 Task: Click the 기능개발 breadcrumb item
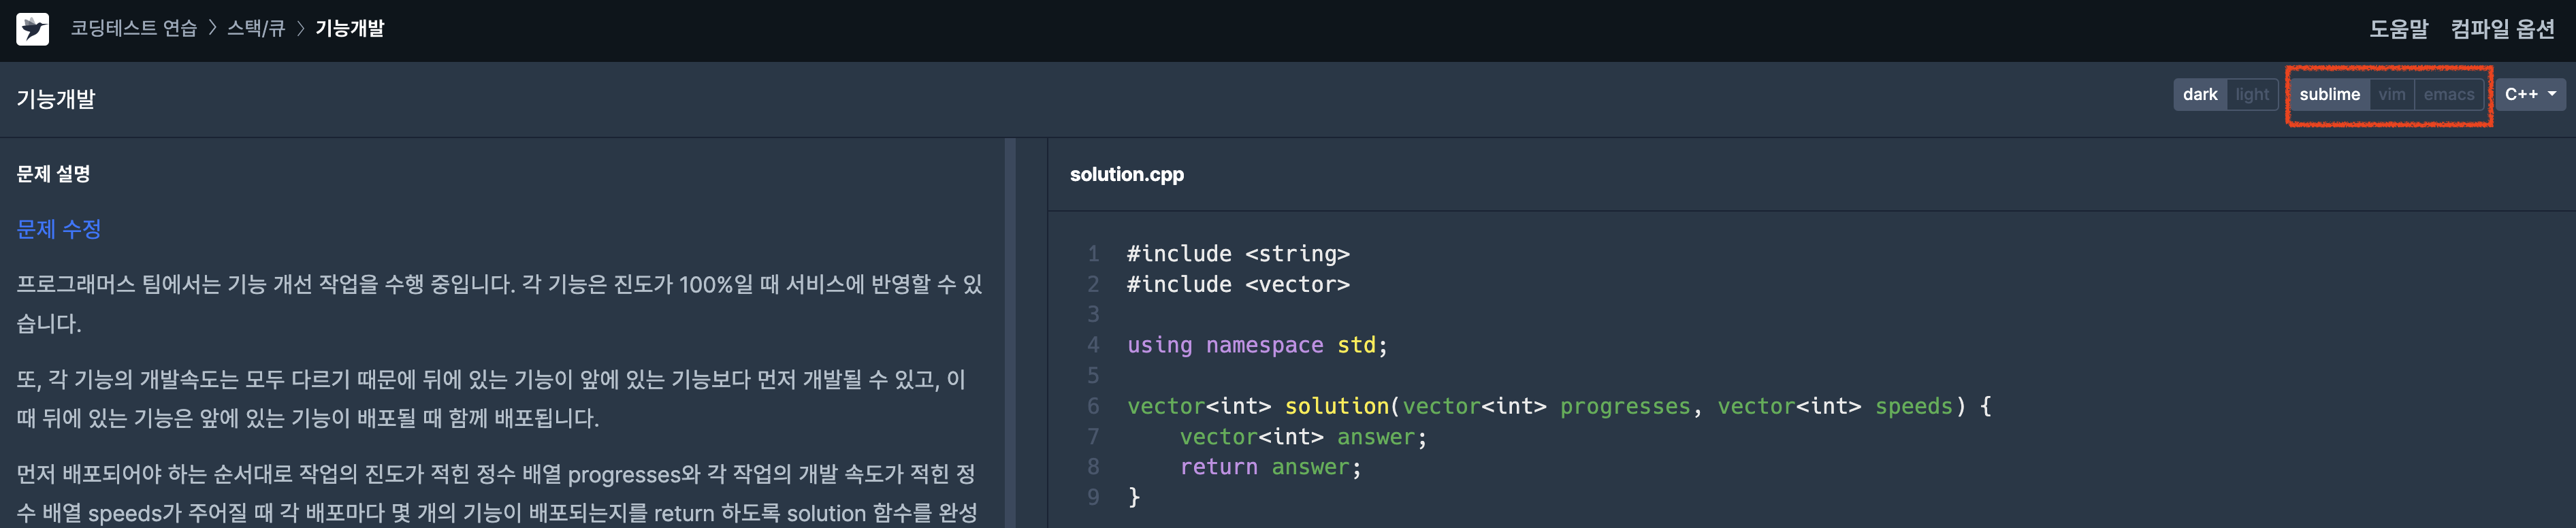(x=349, y=29)
